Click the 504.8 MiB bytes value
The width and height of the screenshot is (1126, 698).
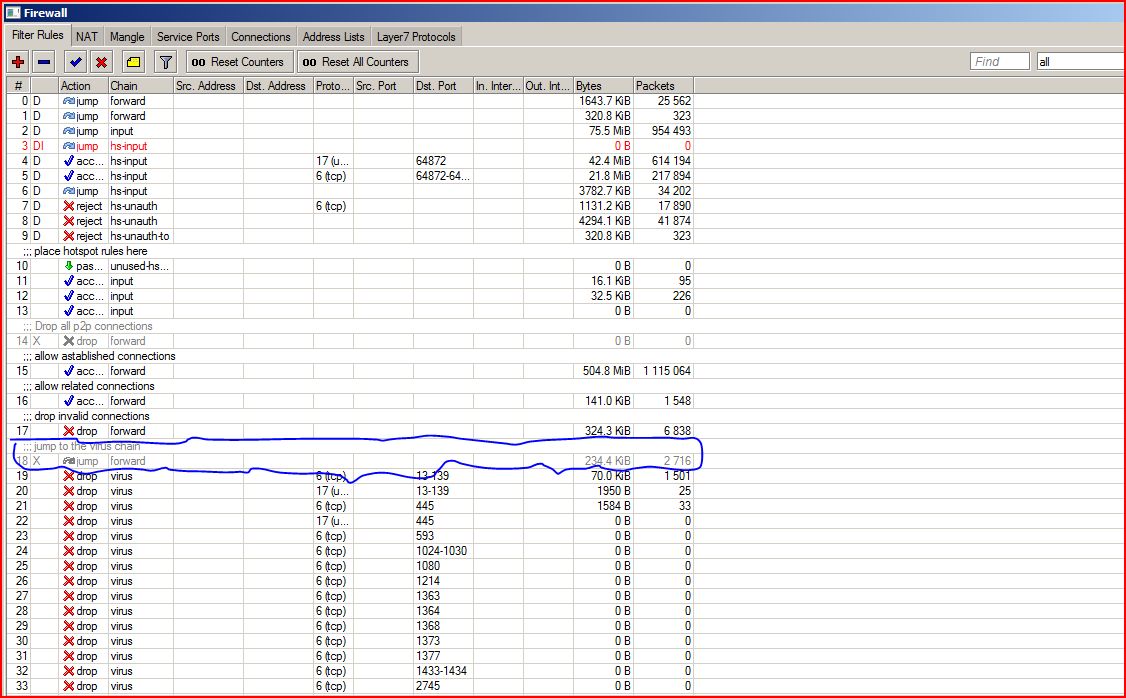point(607,371)
